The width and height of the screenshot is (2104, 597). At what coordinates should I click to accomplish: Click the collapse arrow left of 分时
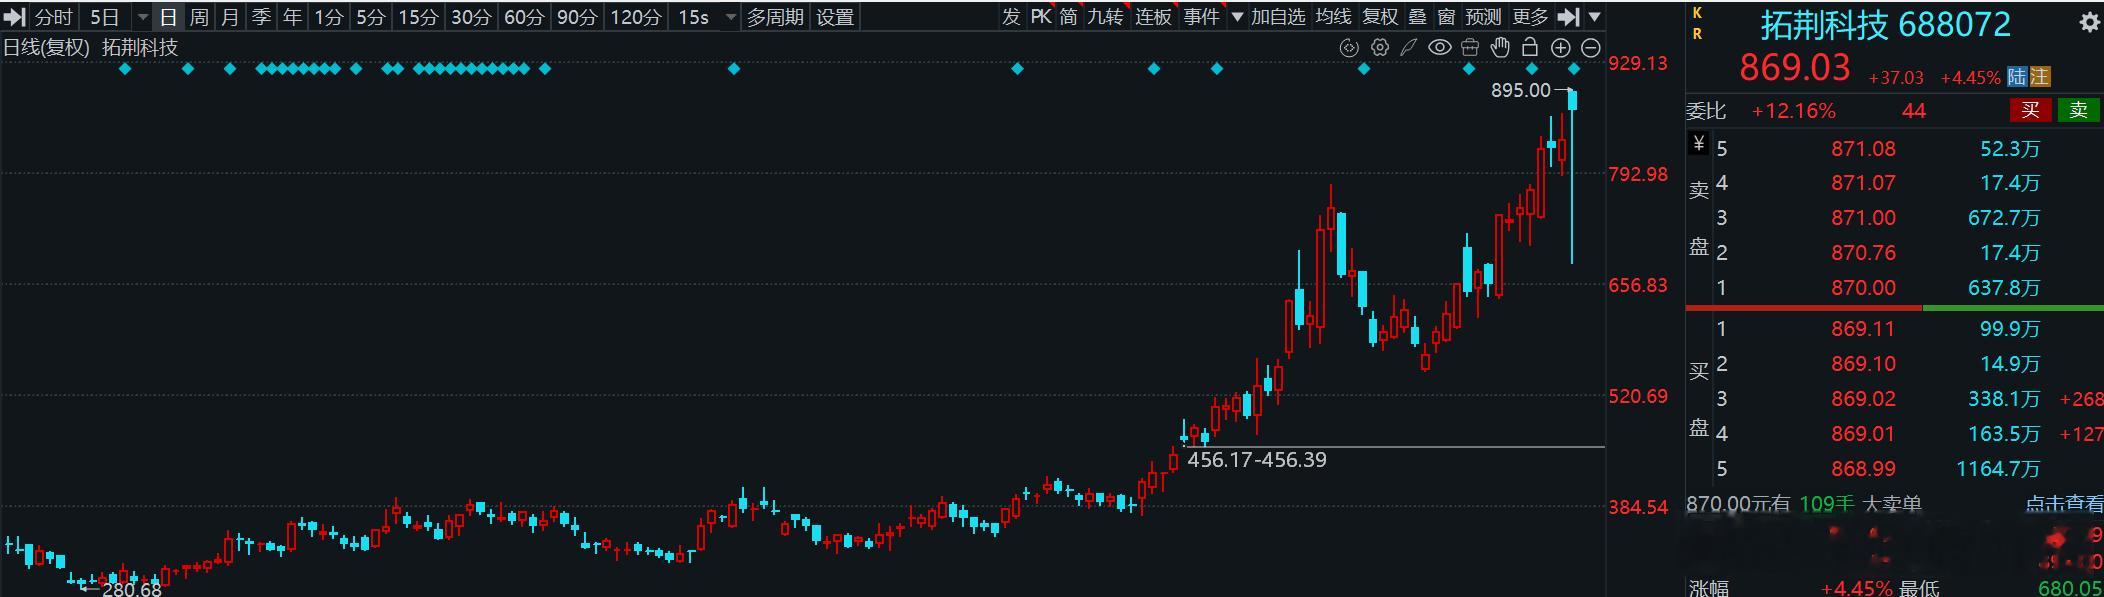pos(14,17)
